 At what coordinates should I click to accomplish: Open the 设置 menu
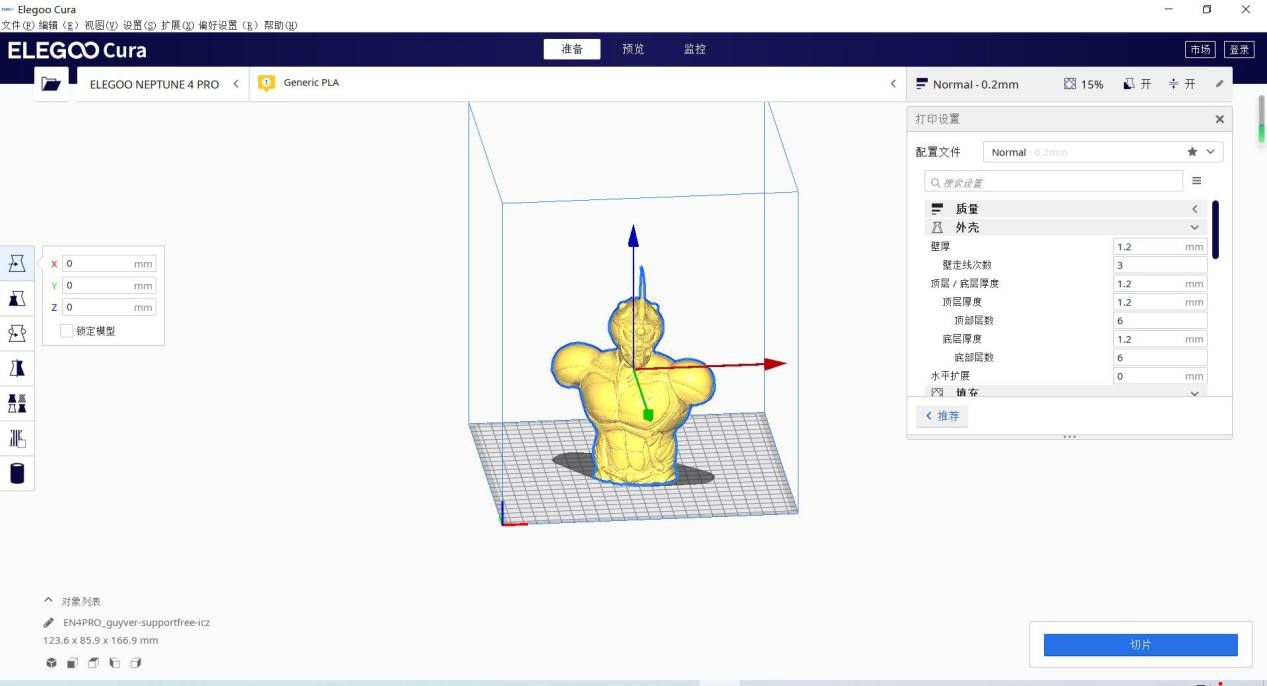point(140,25)
